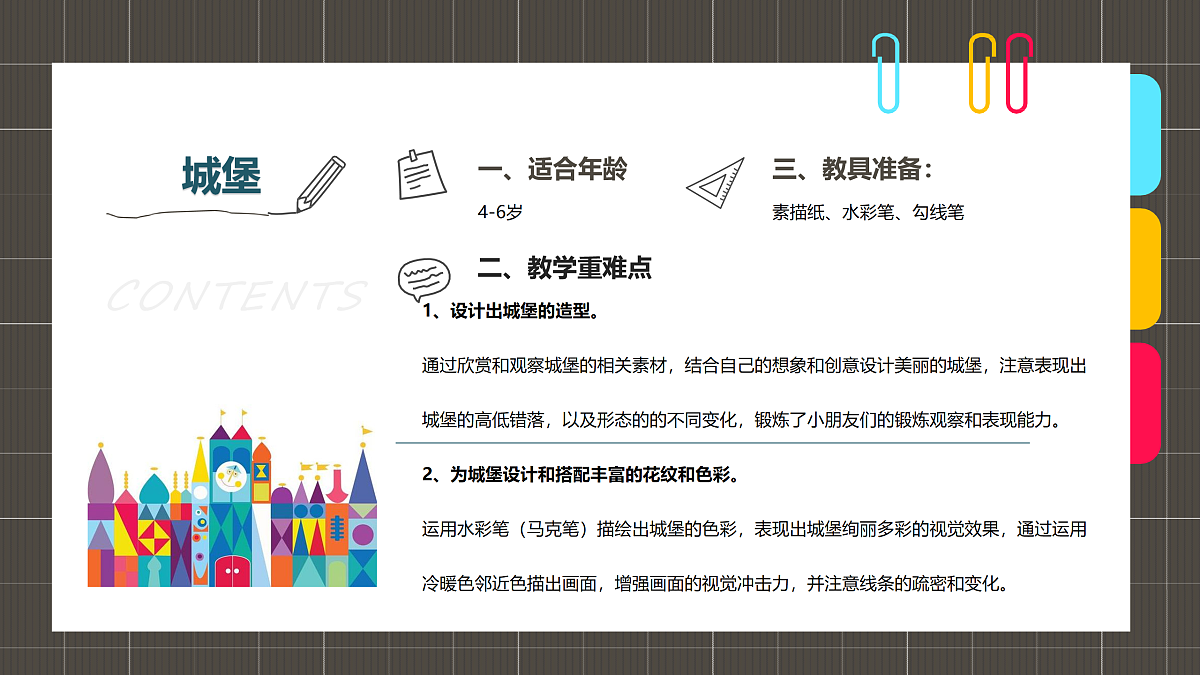Click the heading 三、教具准备：
Viewport: 1200px width, 675px height.
[x=854, y=169]
